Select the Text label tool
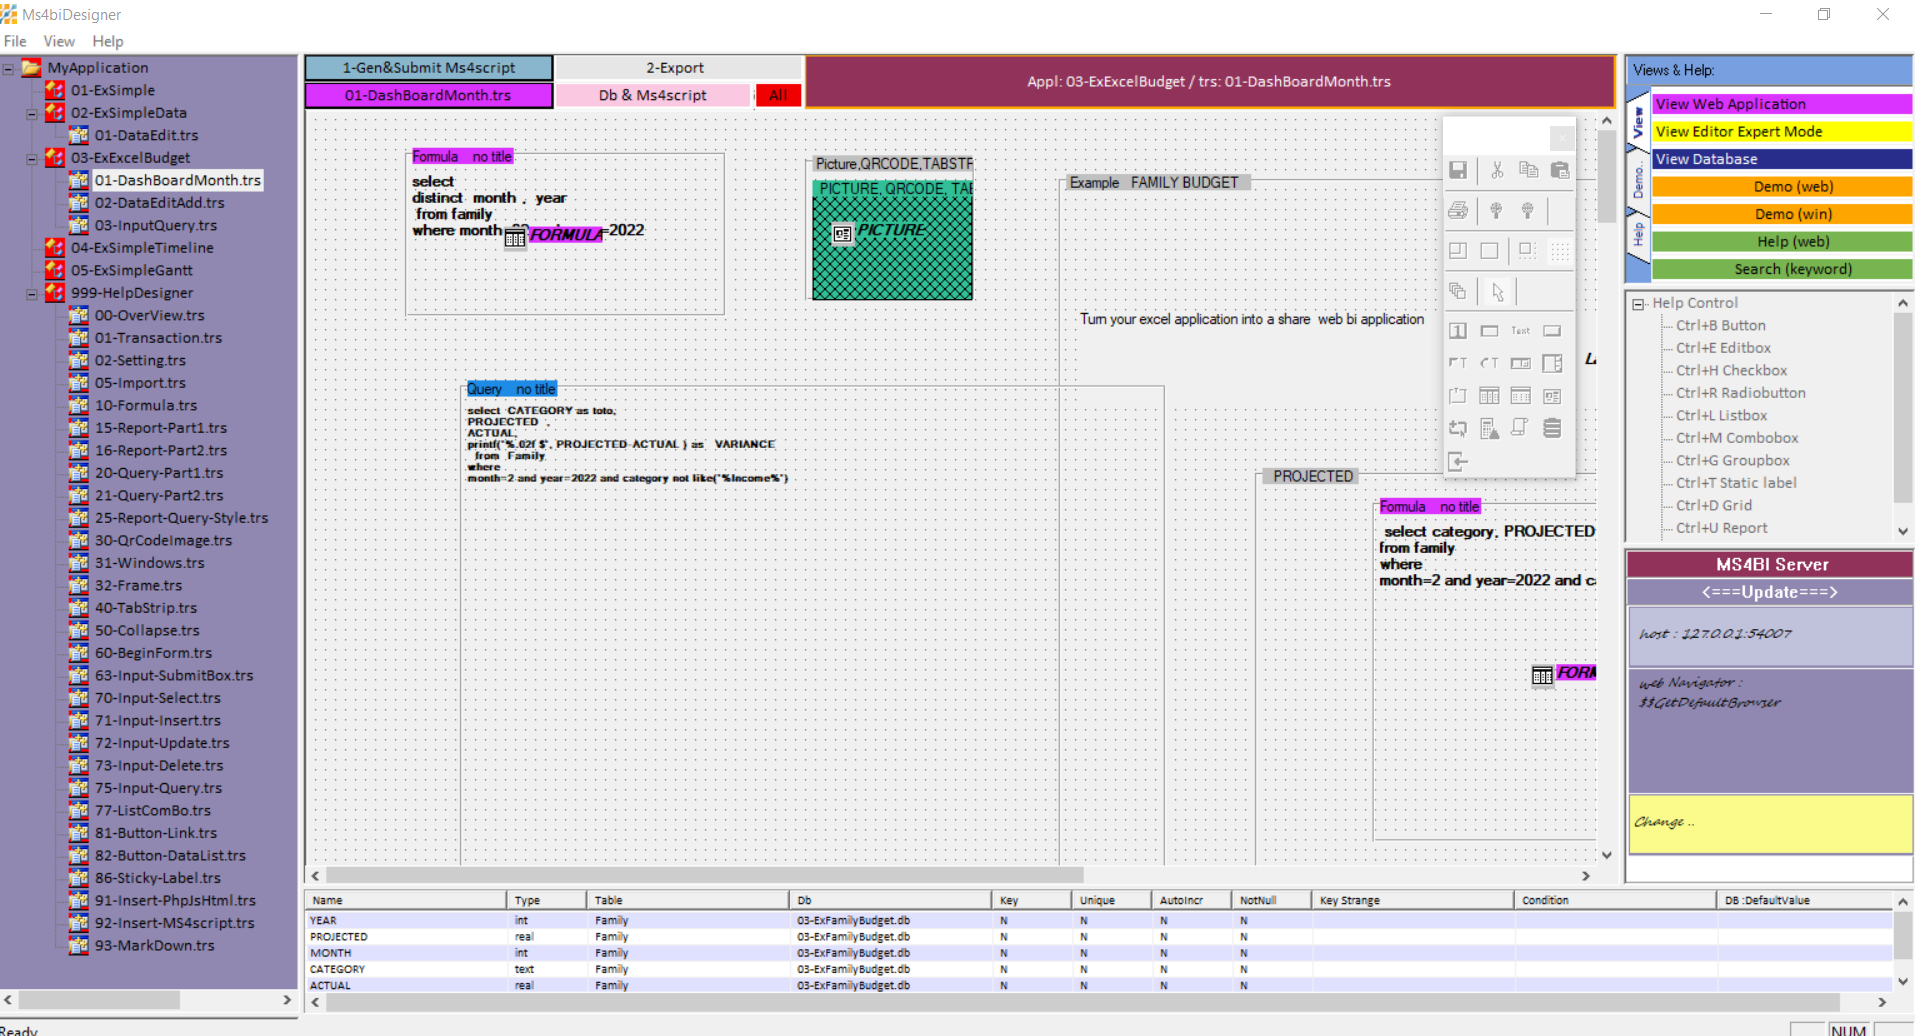This screenshot has height=1036, width=1915. tap(1520, 331)
